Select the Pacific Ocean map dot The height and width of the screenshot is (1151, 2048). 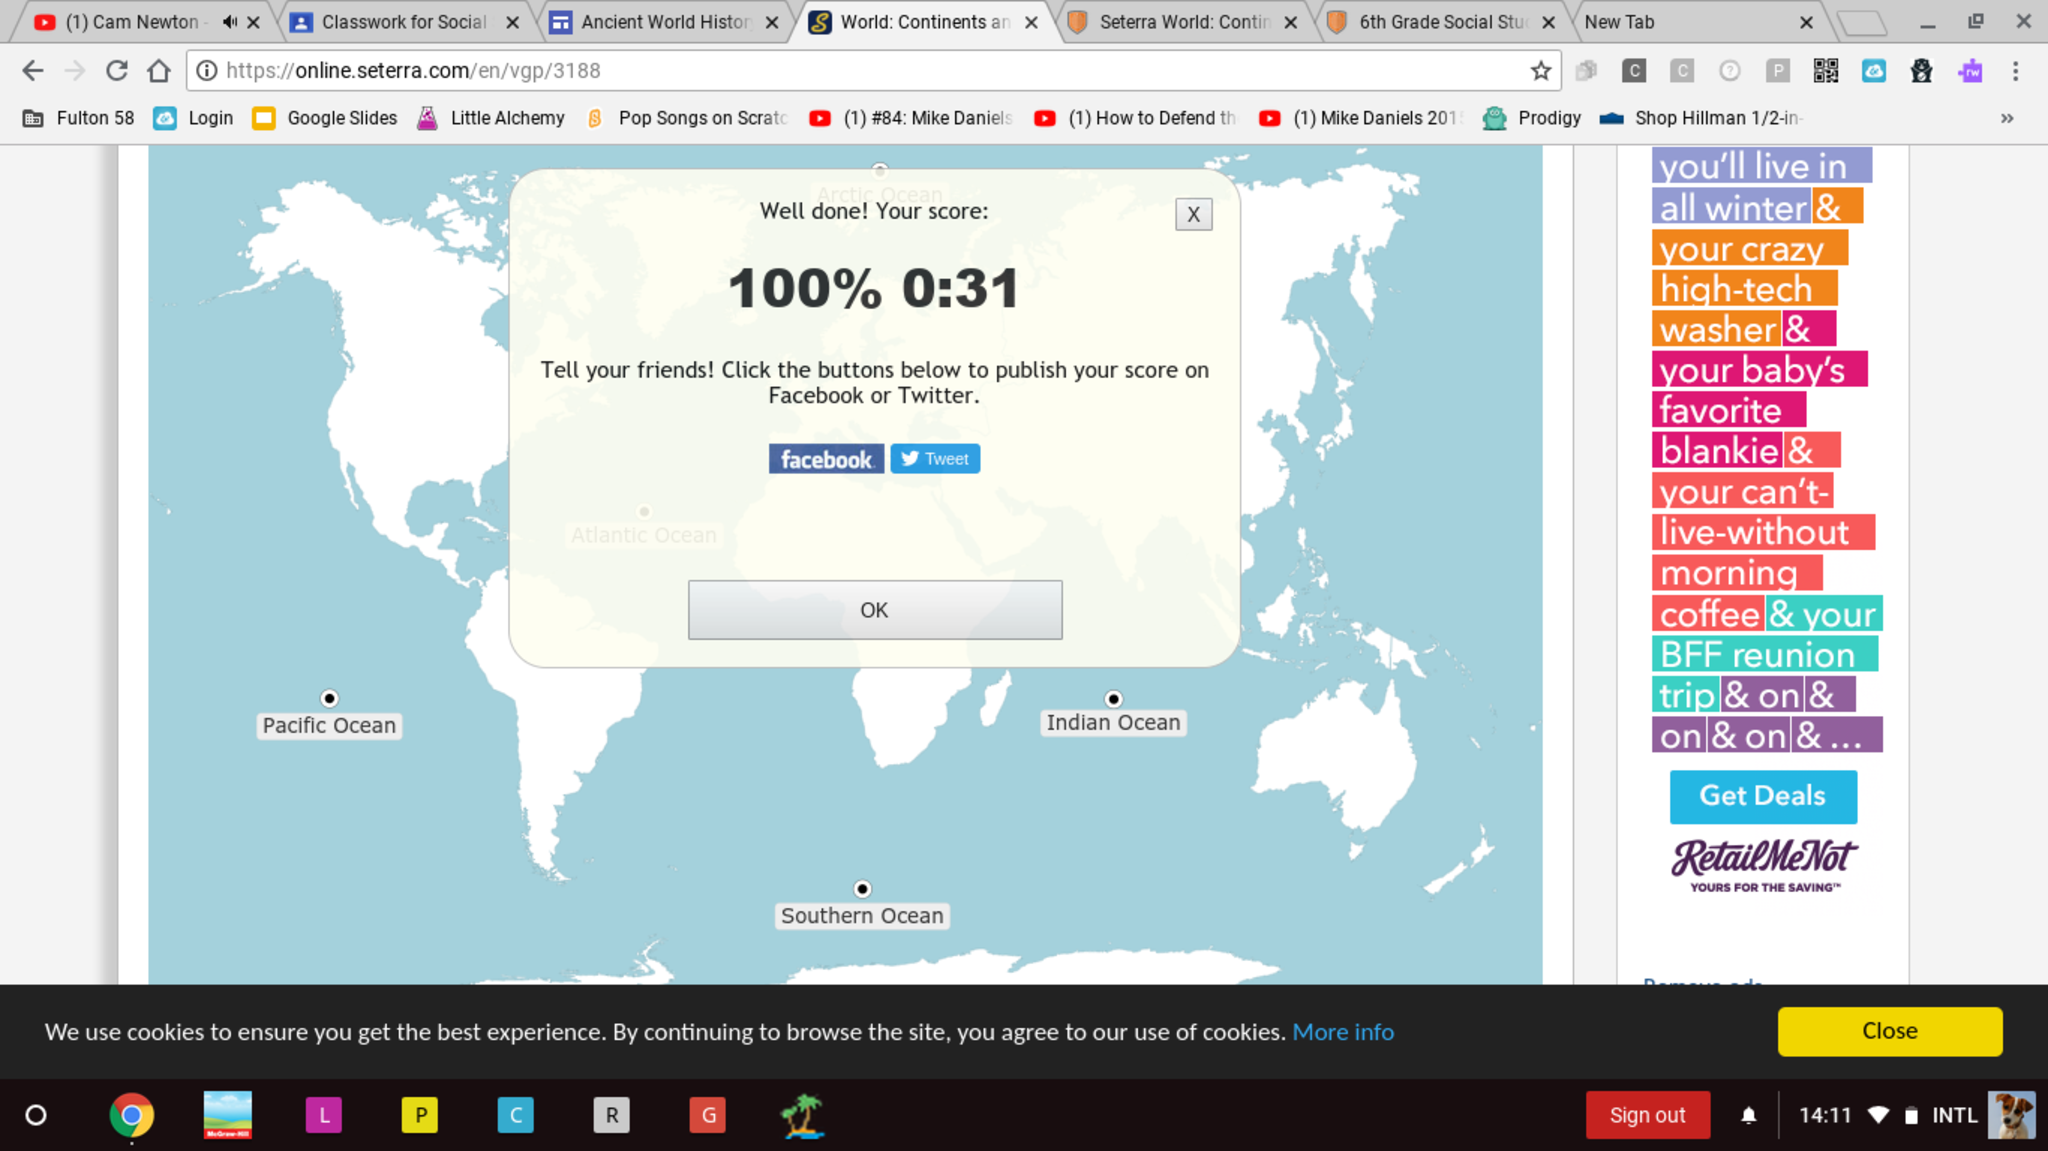tap(329, 698)
